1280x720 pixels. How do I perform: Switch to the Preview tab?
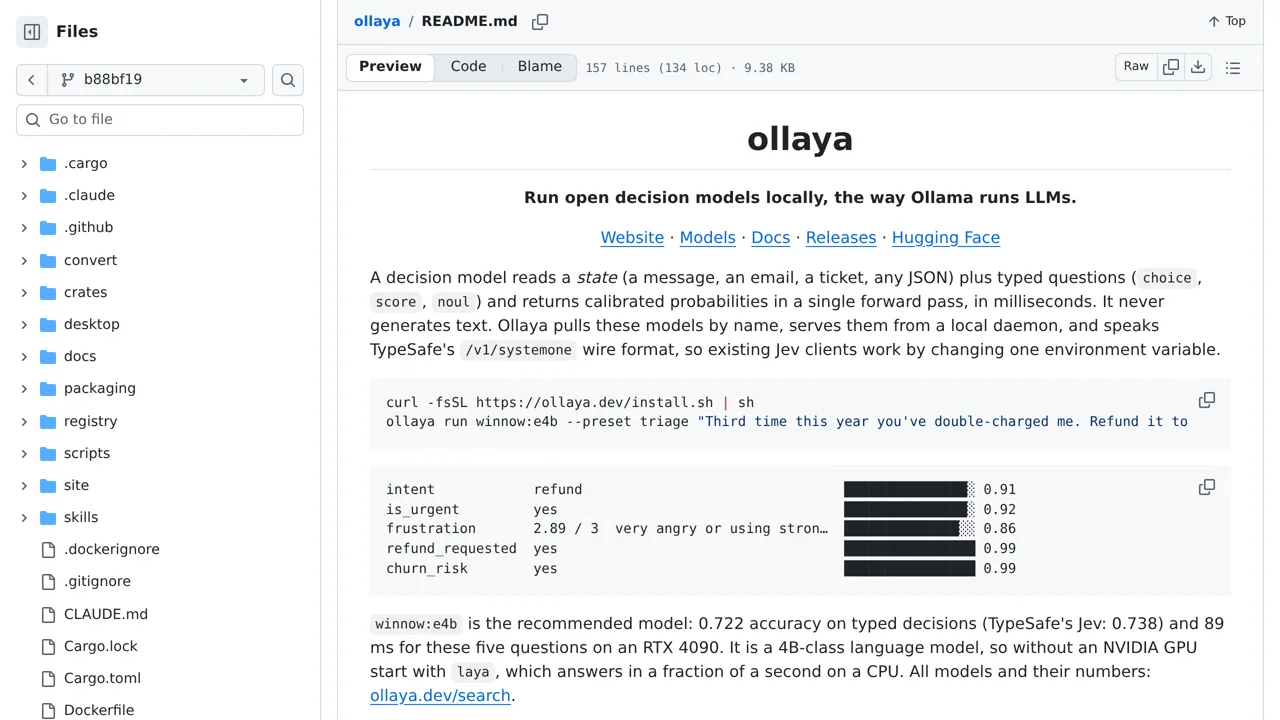point(390,67)
